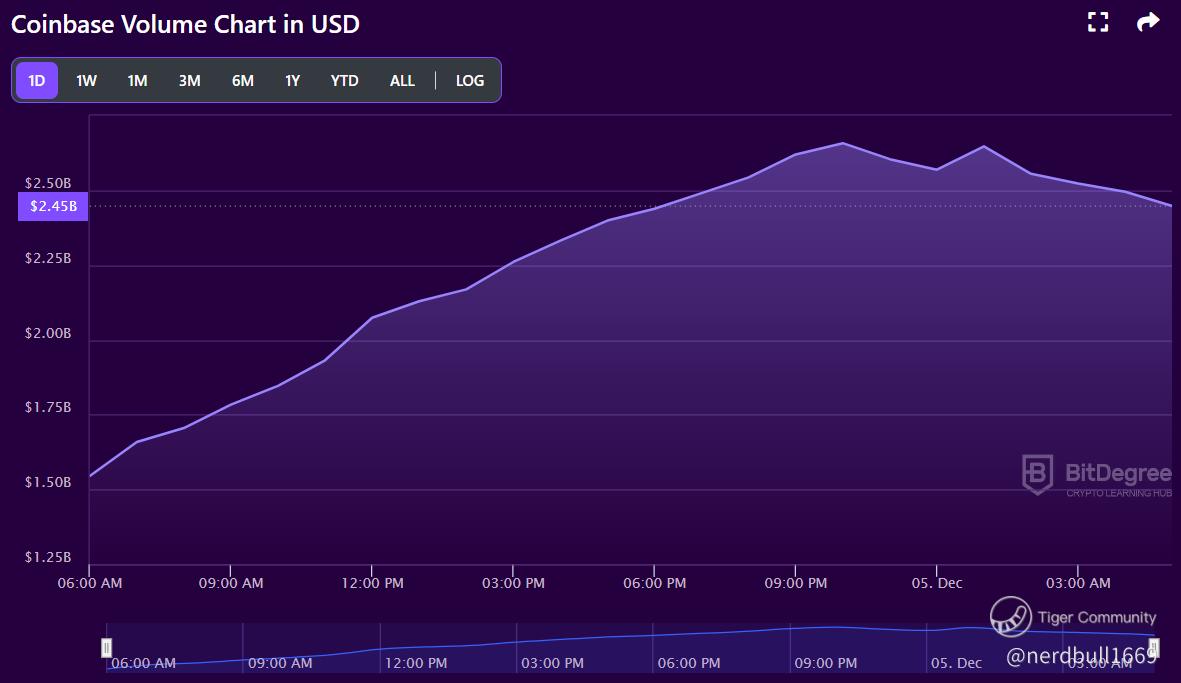Switch to the 1W time range
Image resolution: width=1181 pixels, height=683 pixels.
[x=87, y=81]
